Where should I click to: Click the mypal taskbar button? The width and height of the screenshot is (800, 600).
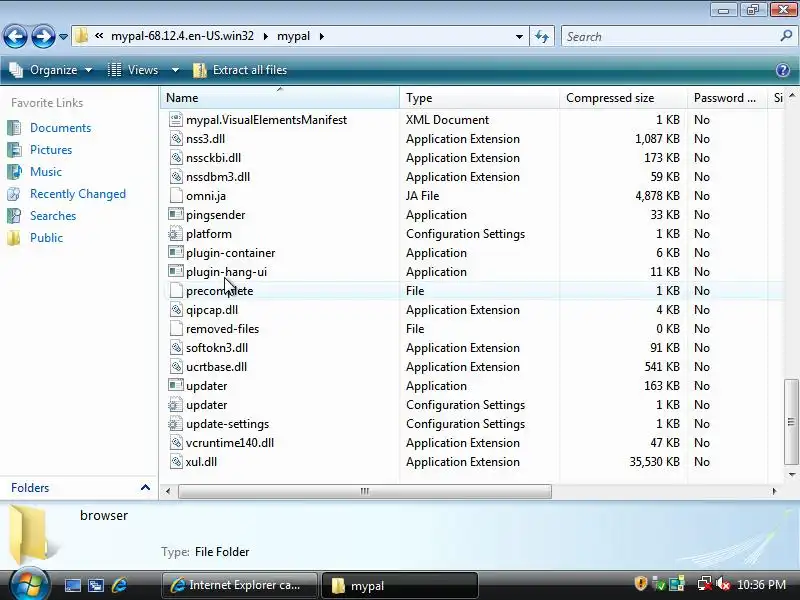(x=399, y=585)
